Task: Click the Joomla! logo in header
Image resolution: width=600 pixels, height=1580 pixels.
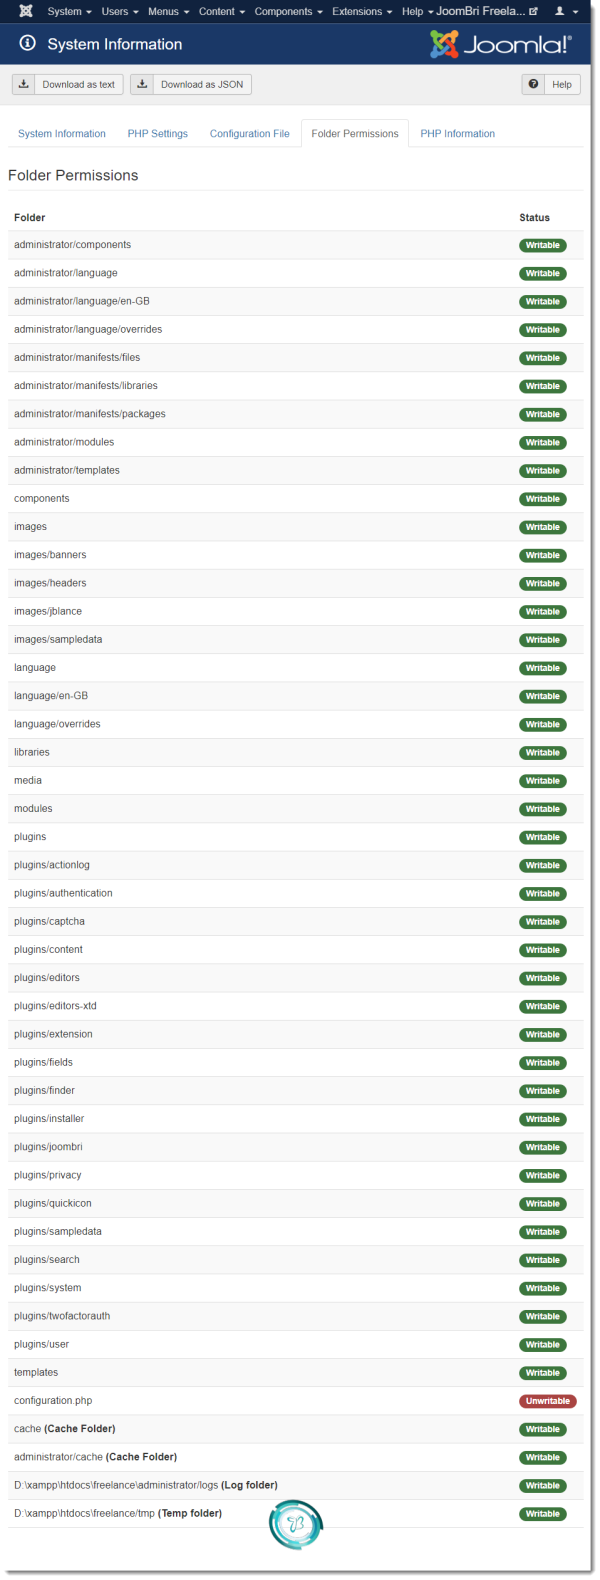Action: tap(501, 44)
